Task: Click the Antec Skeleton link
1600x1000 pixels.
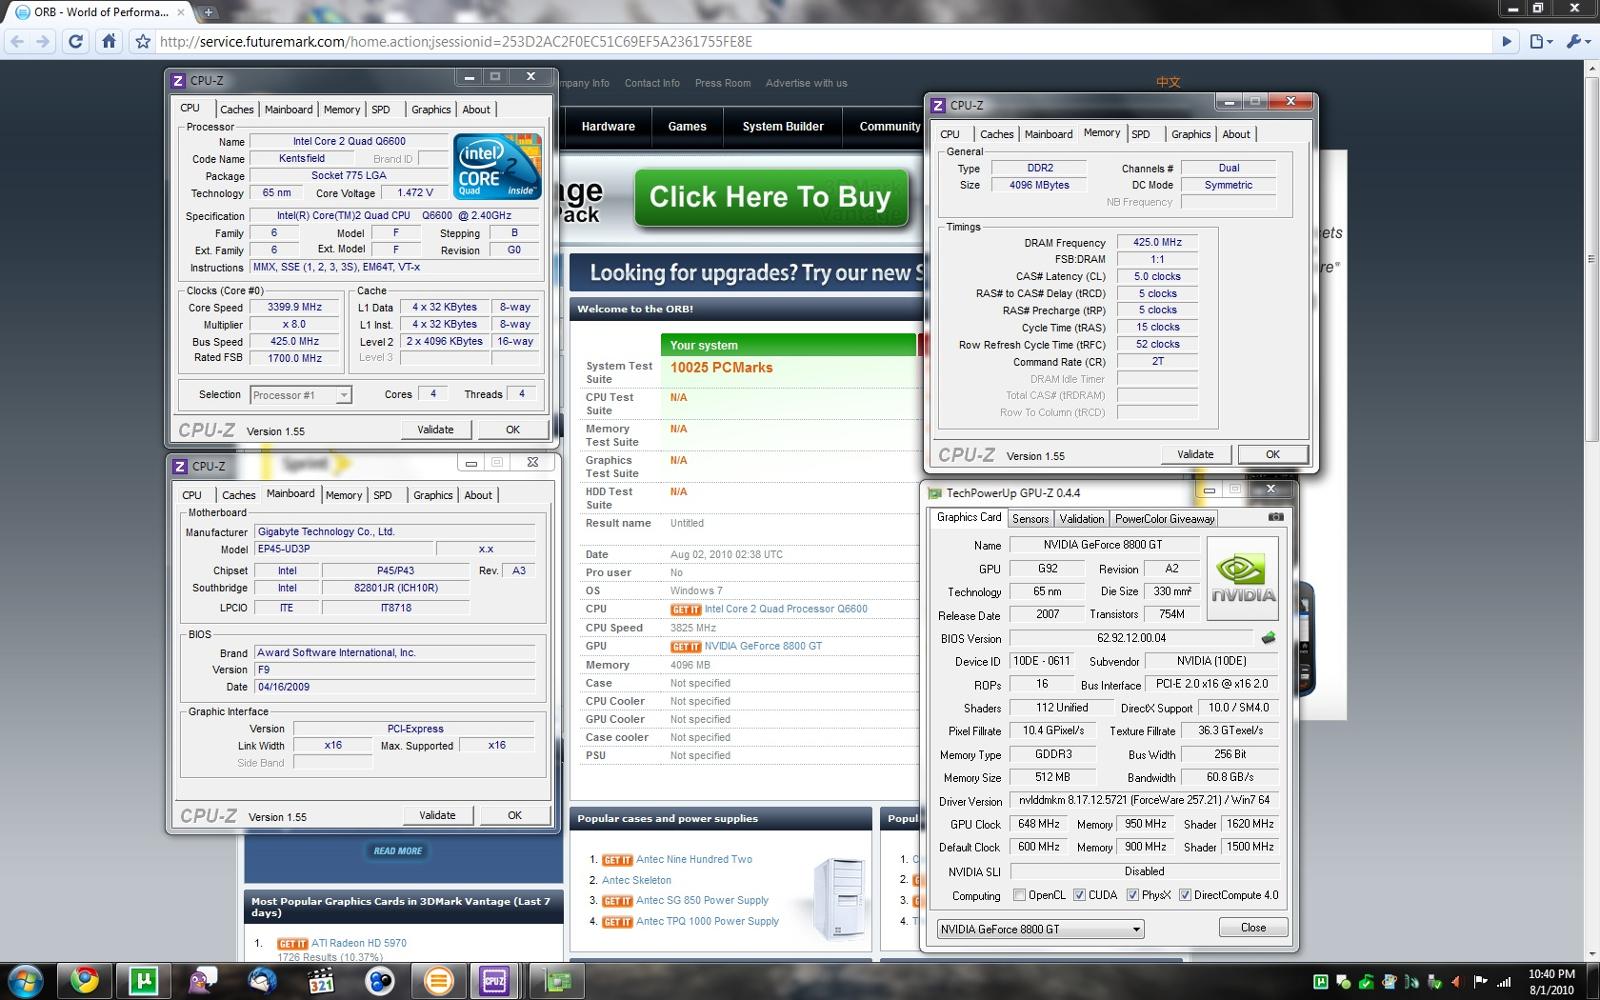Action: tap(636, 880)
